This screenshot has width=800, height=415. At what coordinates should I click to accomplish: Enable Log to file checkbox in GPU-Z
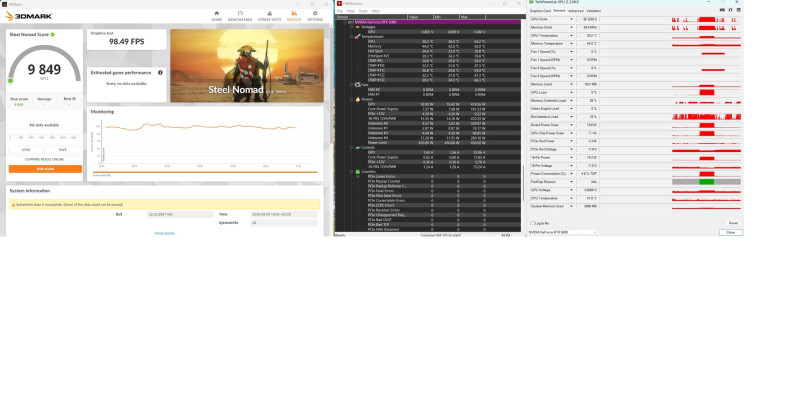tap(532, 223)
